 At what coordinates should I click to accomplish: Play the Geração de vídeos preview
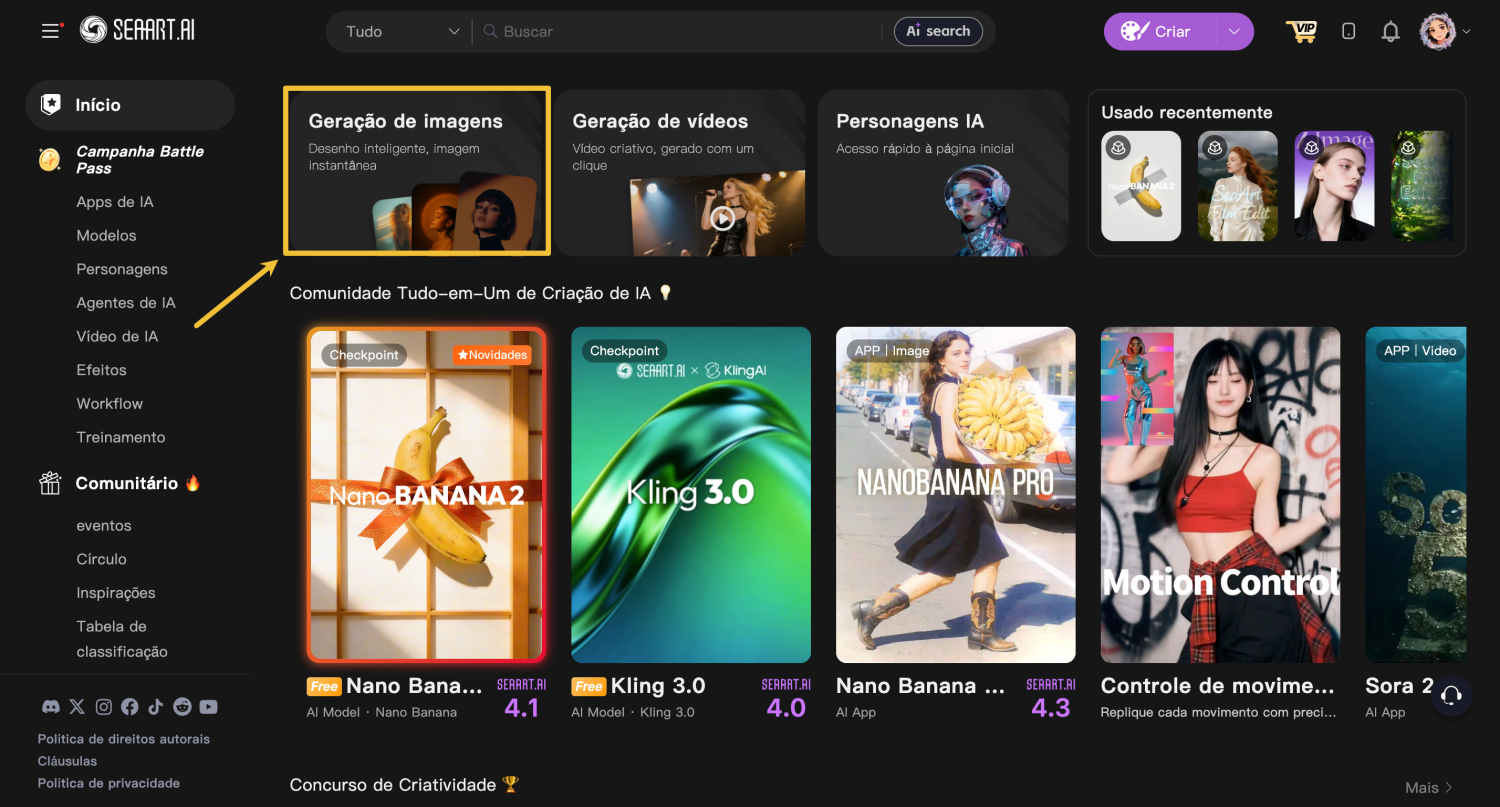point(722,217)
